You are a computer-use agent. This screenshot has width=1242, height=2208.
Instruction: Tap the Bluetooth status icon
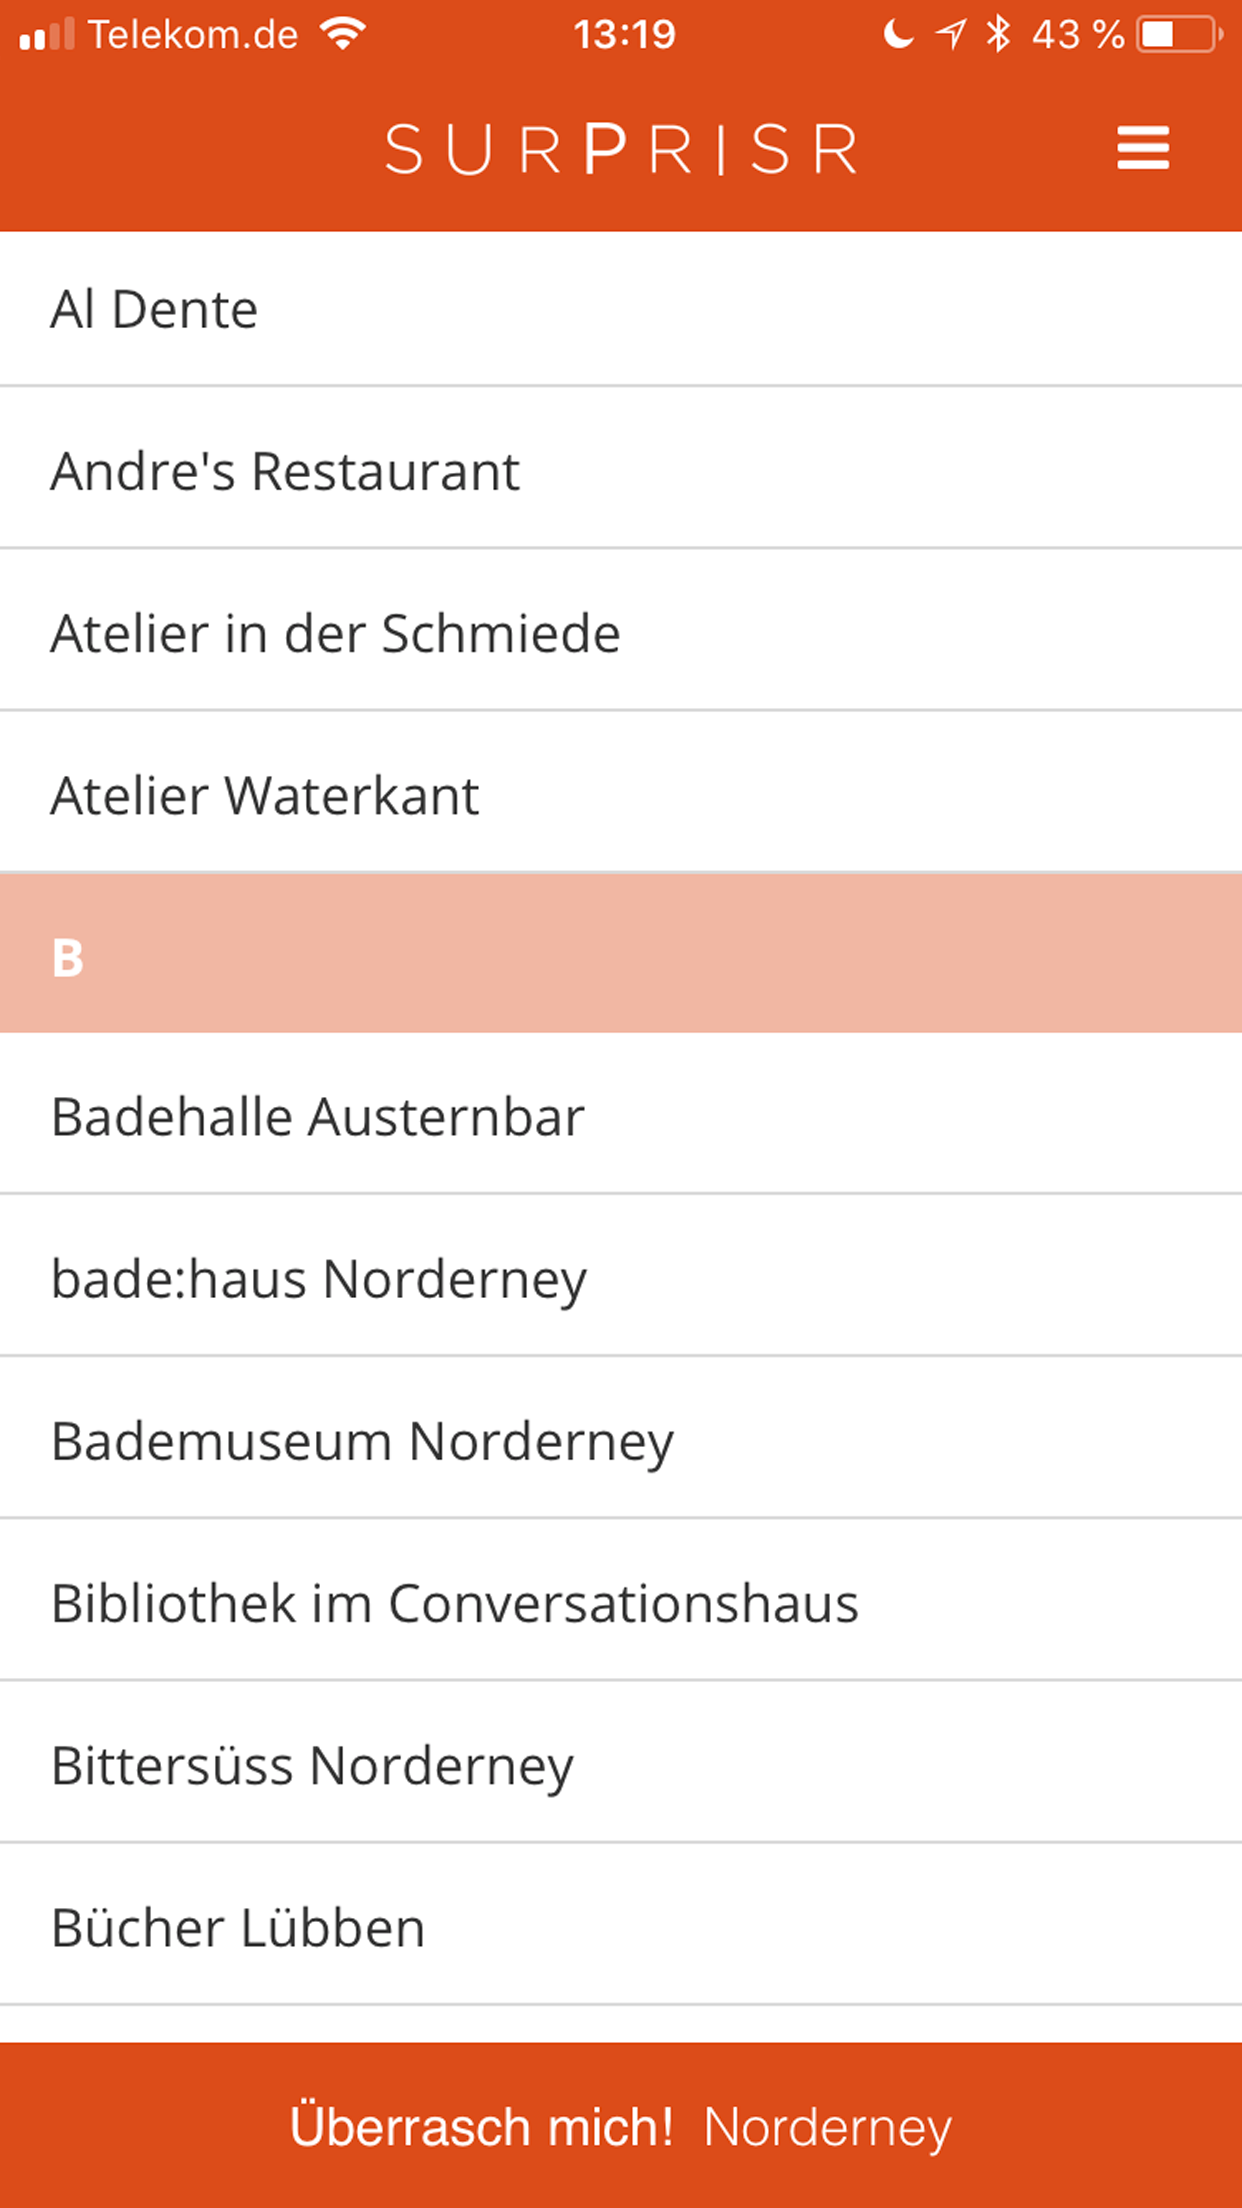tap(998, 35)
